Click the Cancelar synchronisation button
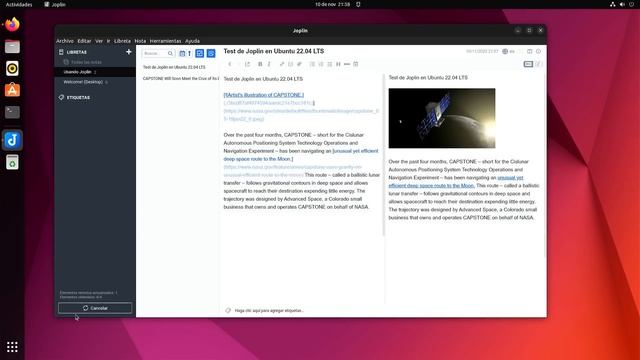Image resolution: width=640 pixels, height=360 pixels. [x=95, y=308]
